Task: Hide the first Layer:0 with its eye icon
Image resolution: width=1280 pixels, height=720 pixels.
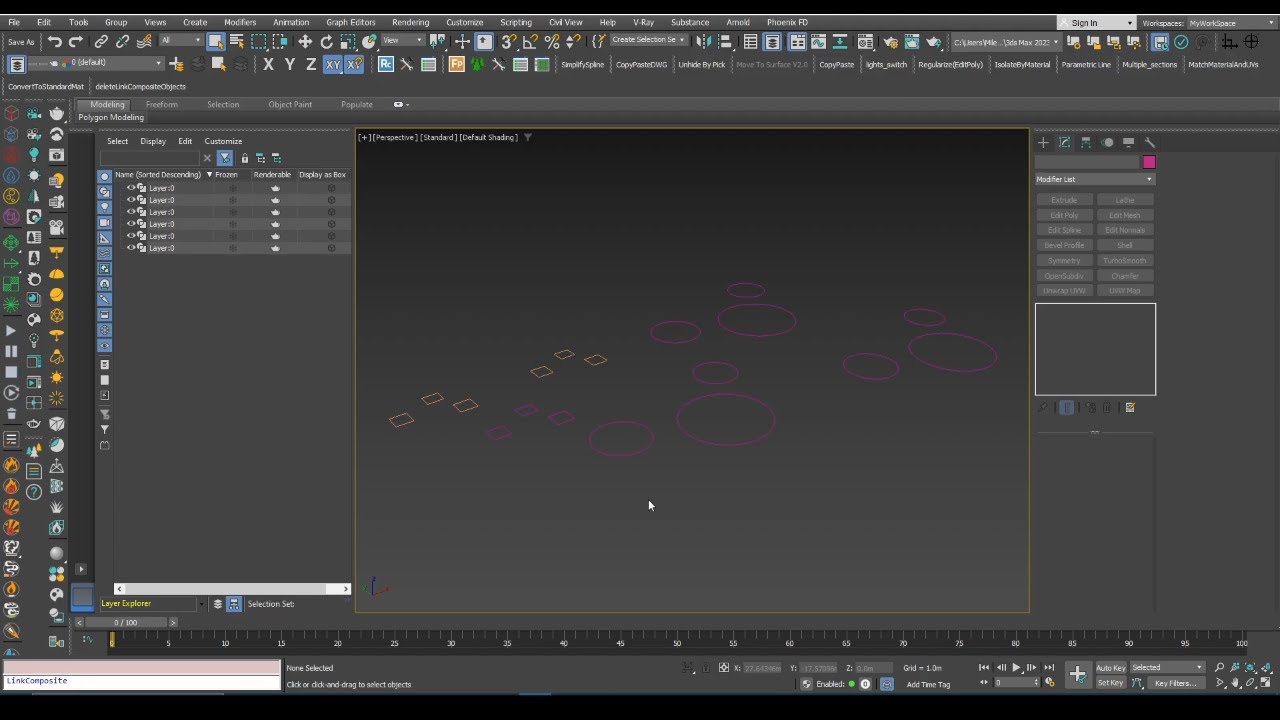Action: click(x=131, y=188)
